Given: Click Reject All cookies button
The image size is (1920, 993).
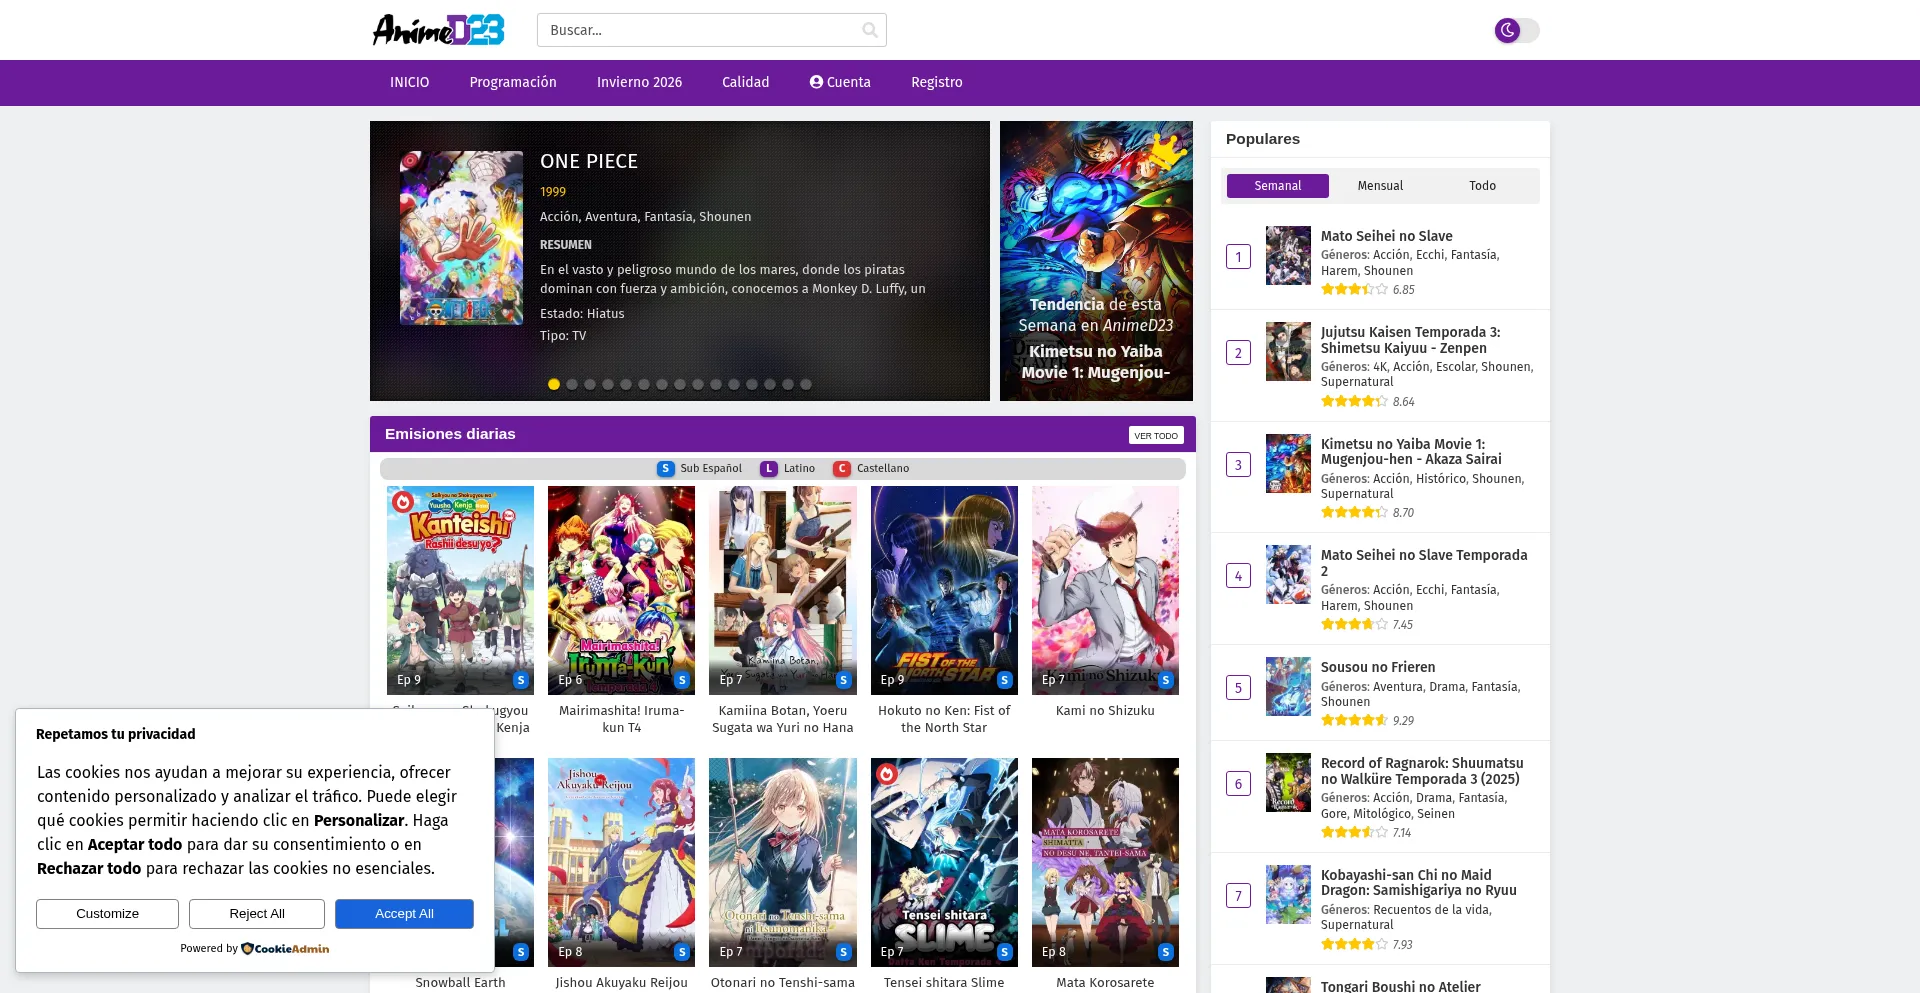Looking at the screenshot, I should click(x=257, y=913).
